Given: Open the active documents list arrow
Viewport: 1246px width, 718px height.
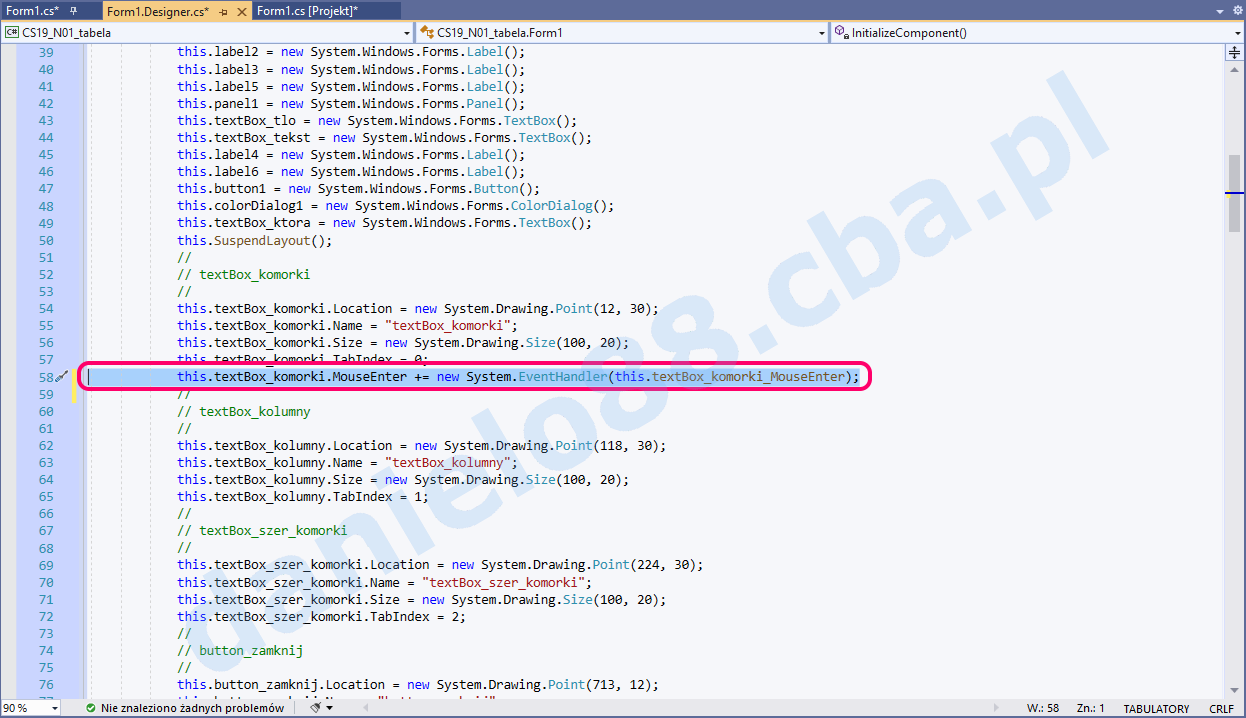Looking at the screenshot, I should tap(1219, 10).
